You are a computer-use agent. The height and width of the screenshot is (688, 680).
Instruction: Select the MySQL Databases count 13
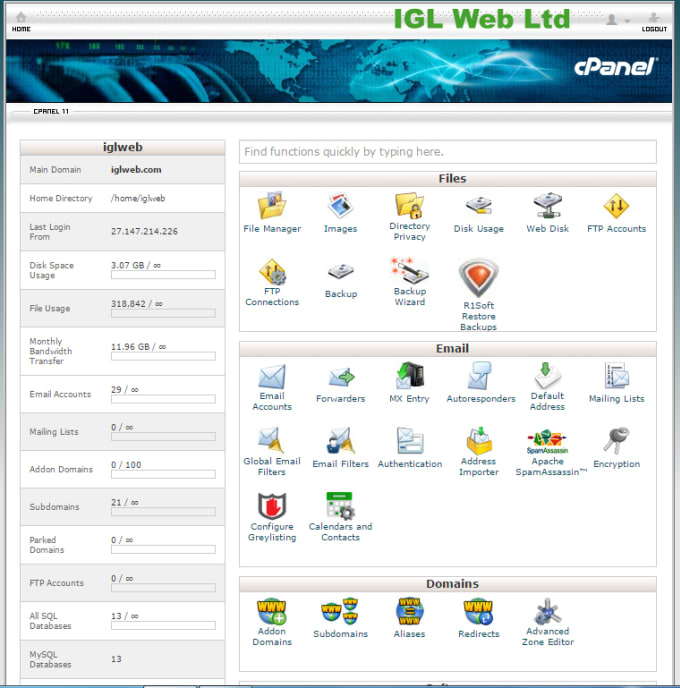pos(116,659)
